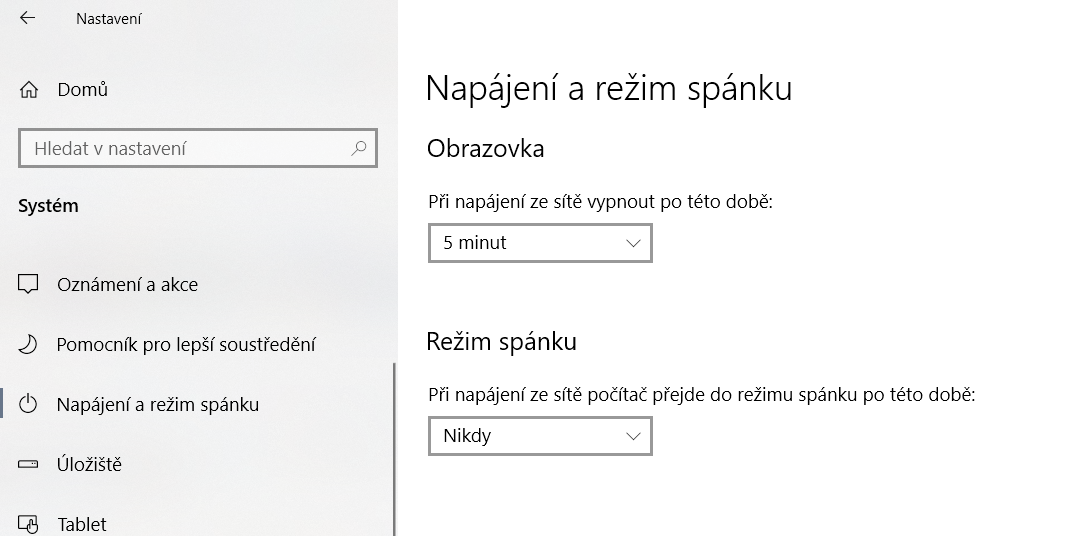Click the Domů house icon
Image resolution: width=1084 pixels, height=536 pixels.
(x=29, y=90)
